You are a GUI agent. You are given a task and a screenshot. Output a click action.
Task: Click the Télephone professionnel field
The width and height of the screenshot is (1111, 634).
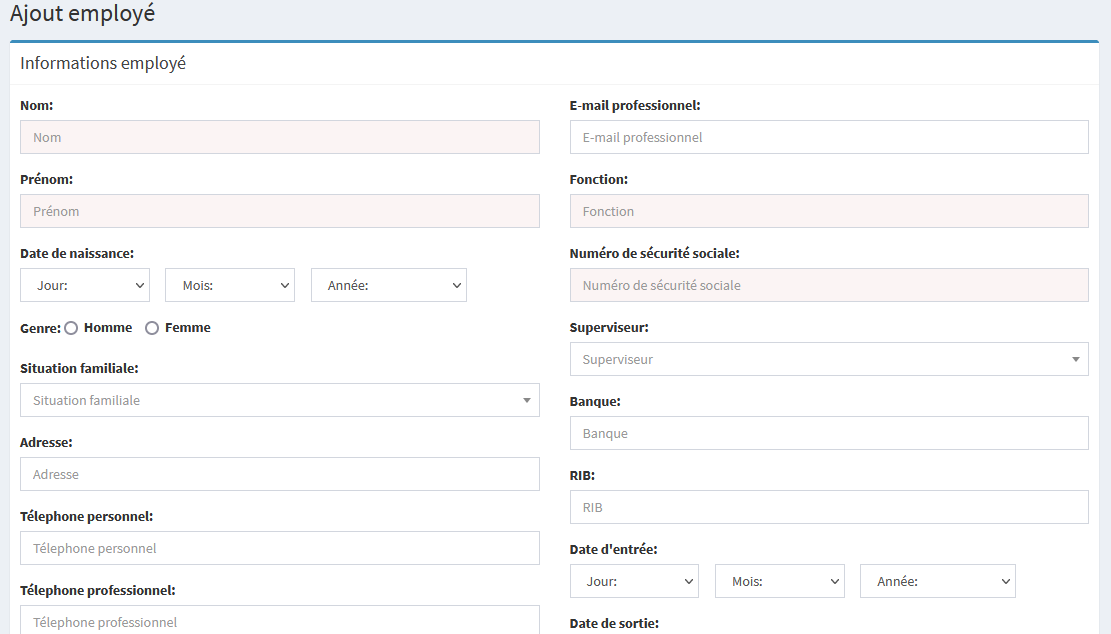[x=279, y=620]
